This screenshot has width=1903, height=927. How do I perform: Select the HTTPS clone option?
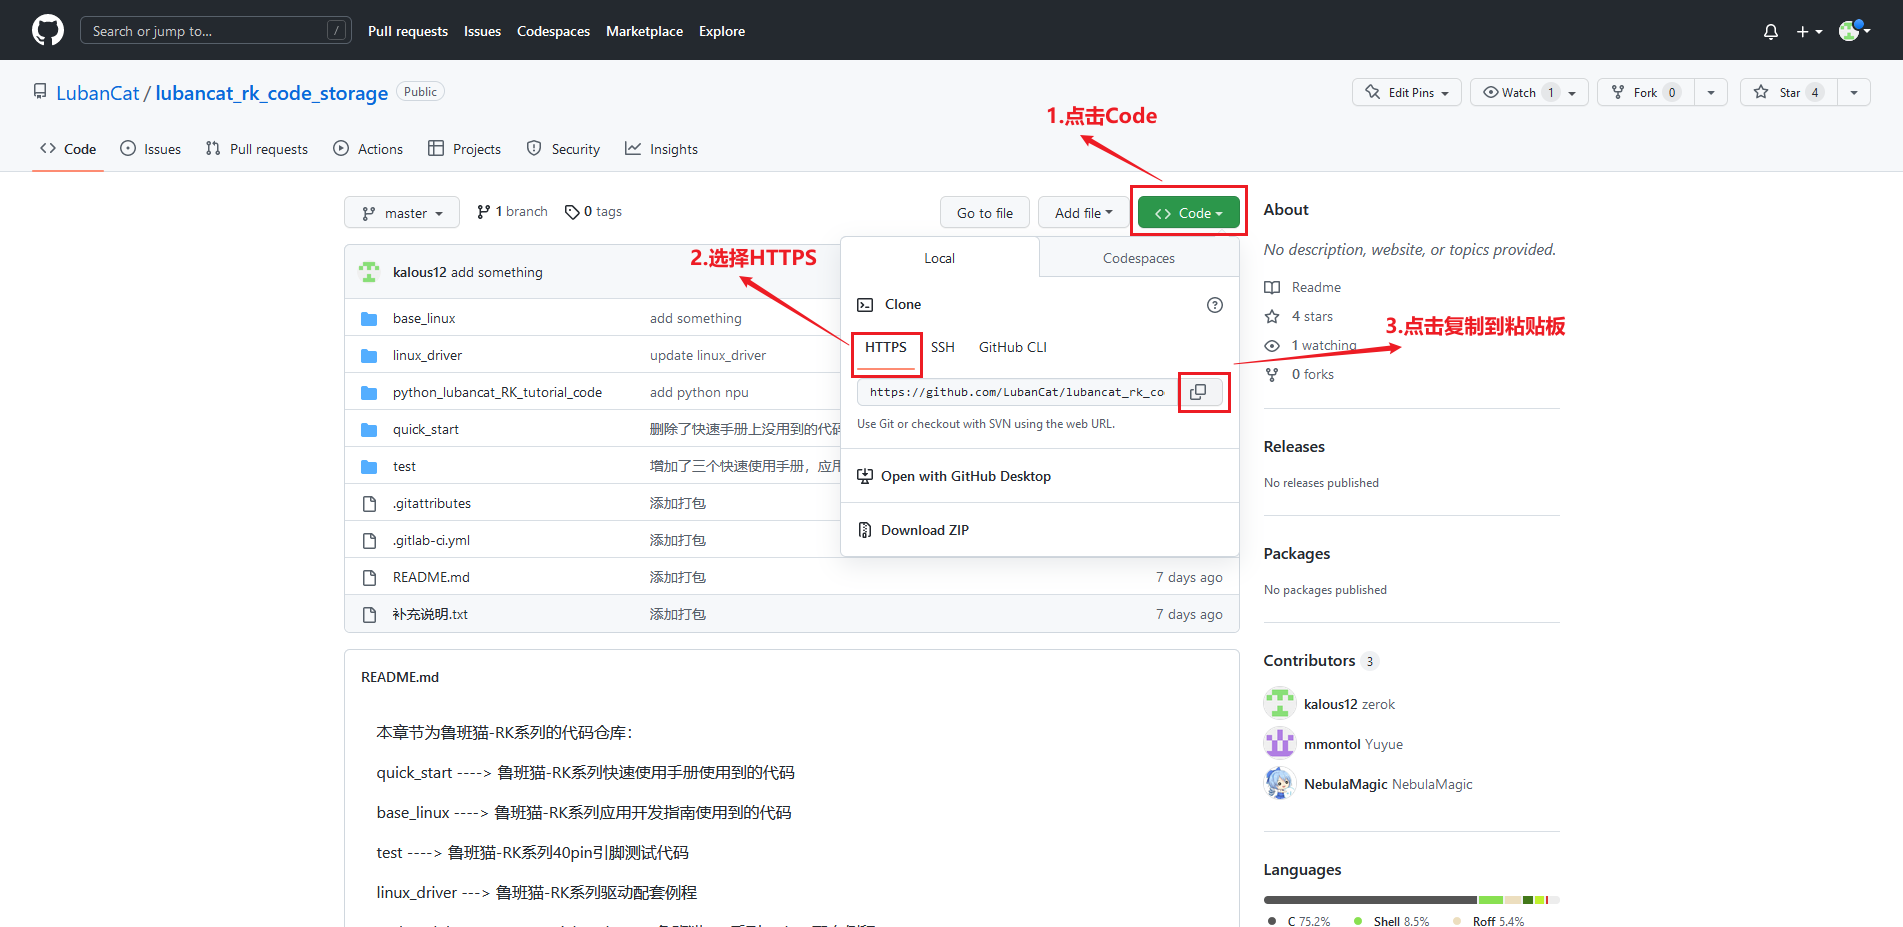(886, 347)
